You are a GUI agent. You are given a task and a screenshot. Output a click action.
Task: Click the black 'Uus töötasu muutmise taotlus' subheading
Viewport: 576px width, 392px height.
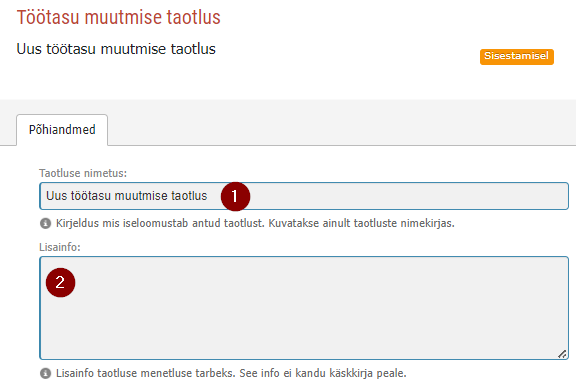116,49
